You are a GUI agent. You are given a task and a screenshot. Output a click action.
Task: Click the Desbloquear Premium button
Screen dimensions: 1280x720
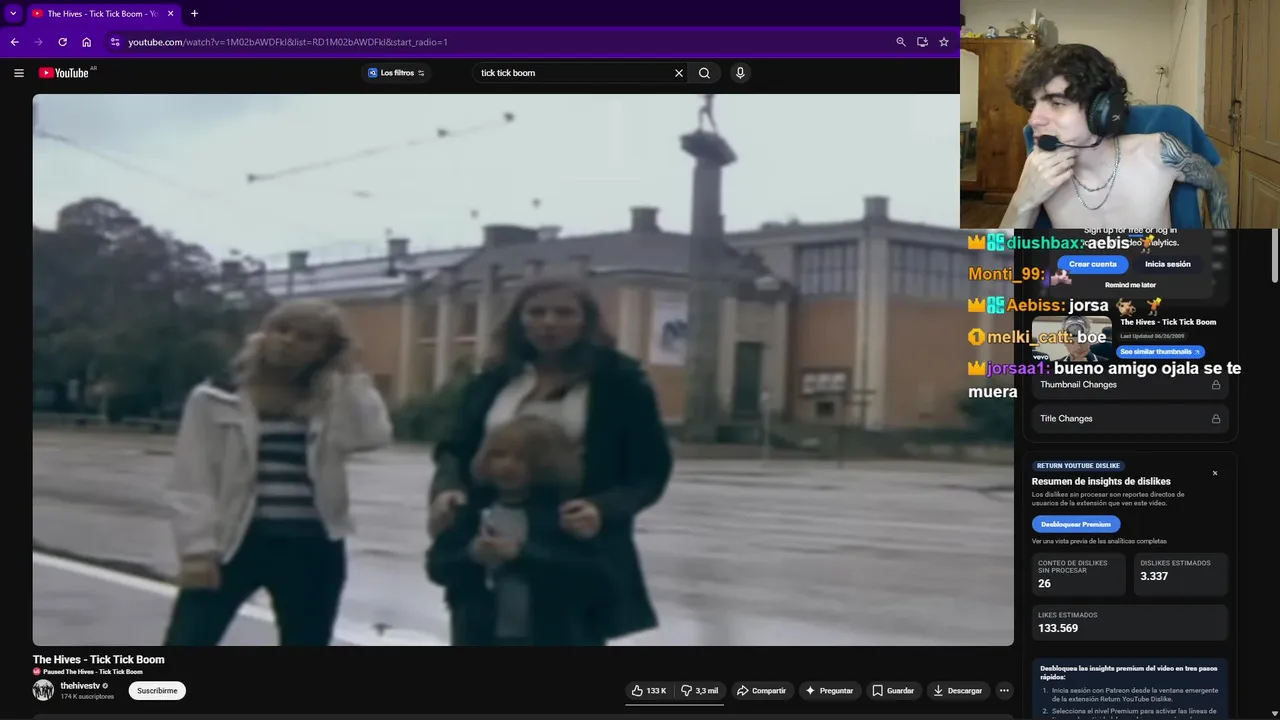pos(1075,524)
